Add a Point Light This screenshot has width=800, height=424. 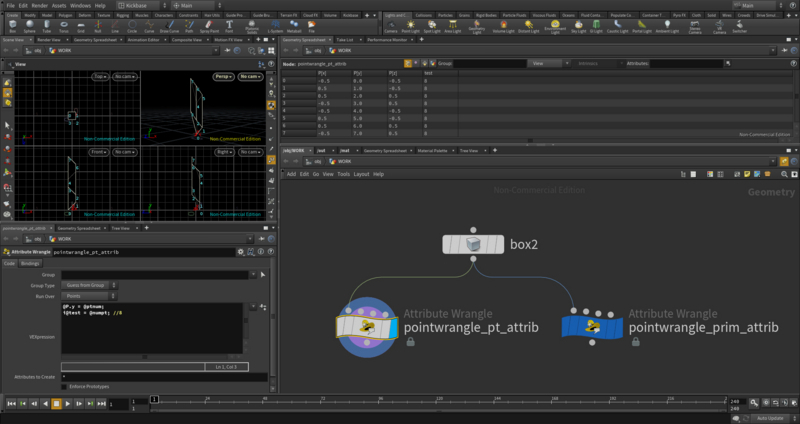[410, 26]
